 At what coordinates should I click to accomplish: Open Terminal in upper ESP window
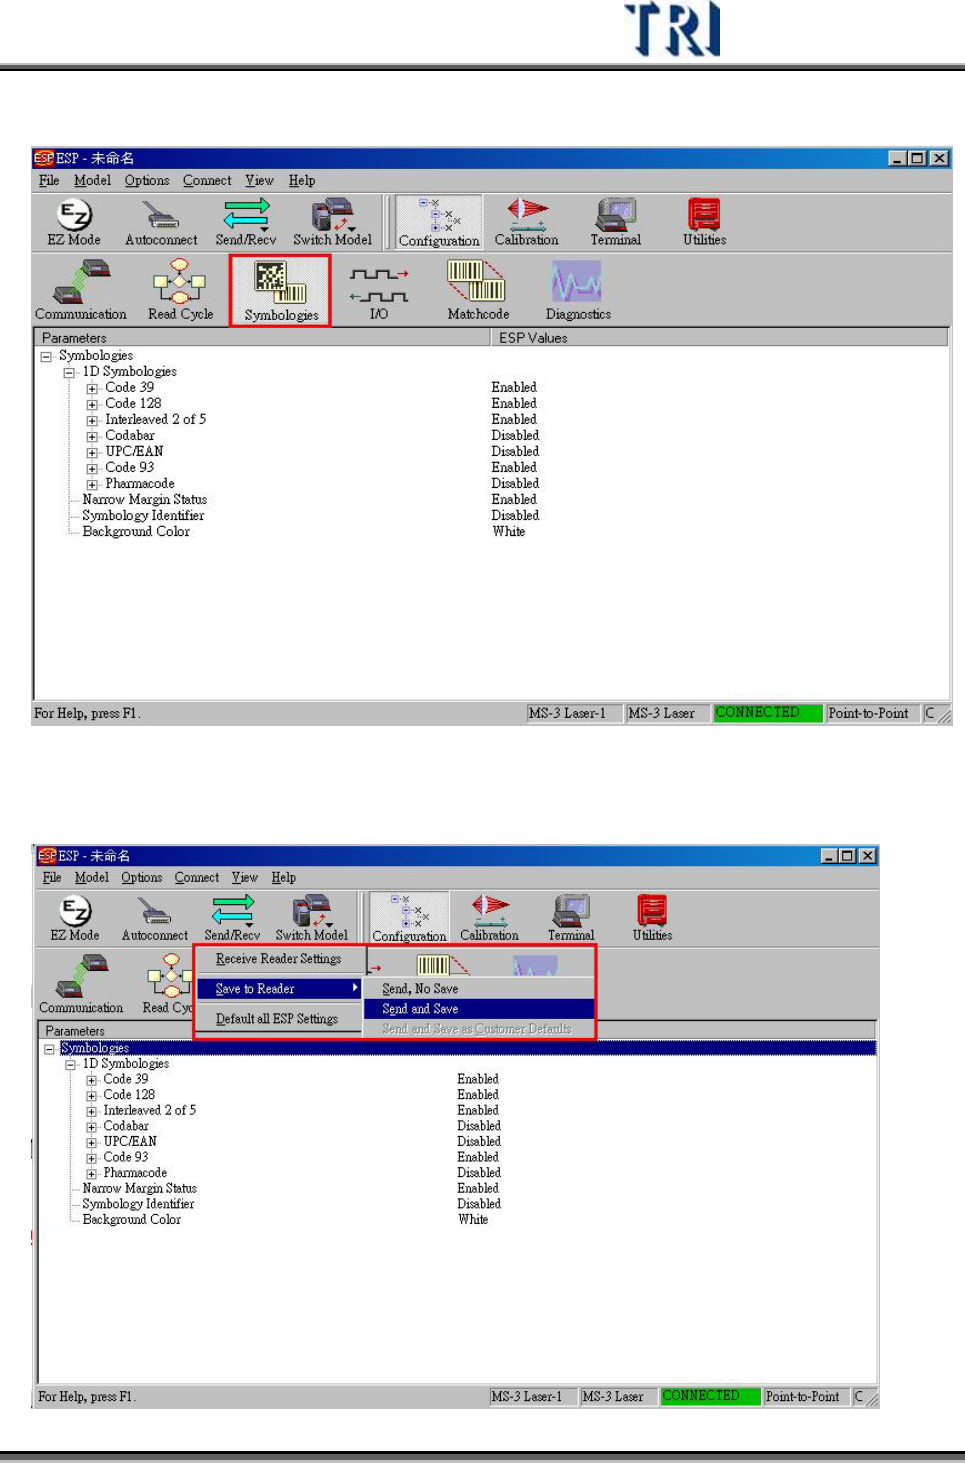[616, 222]
